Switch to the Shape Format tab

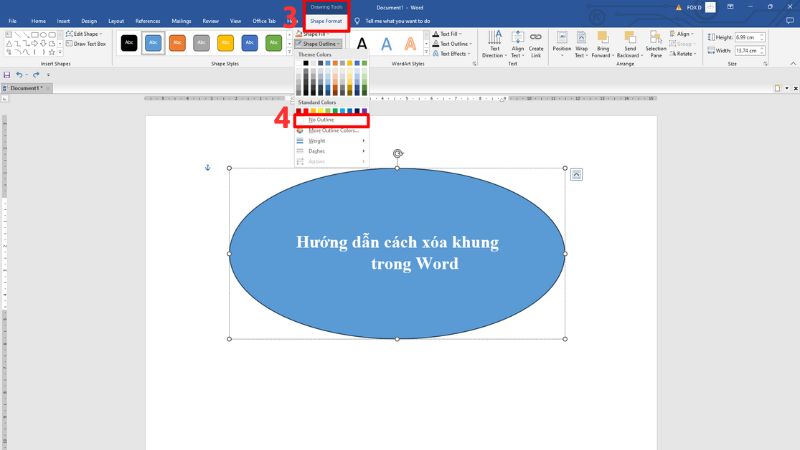click(x=327, y=20)
